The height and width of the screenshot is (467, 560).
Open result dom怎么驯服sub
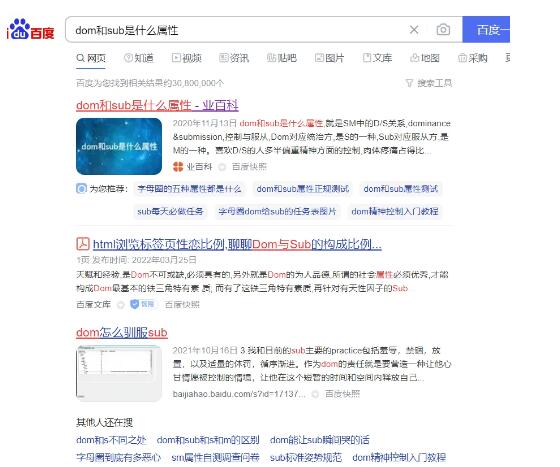[x=122, y=332]
